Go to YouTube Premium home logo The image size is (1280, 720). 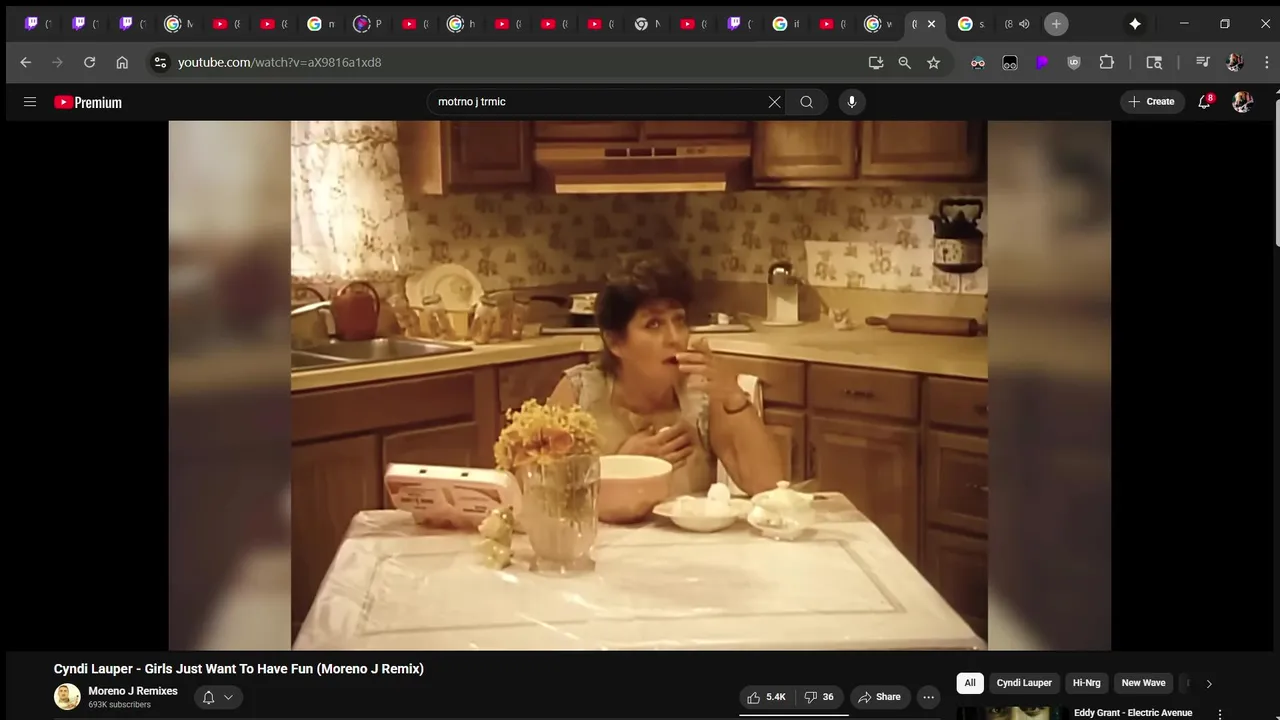pyautogui.click(x=88, y=102)
